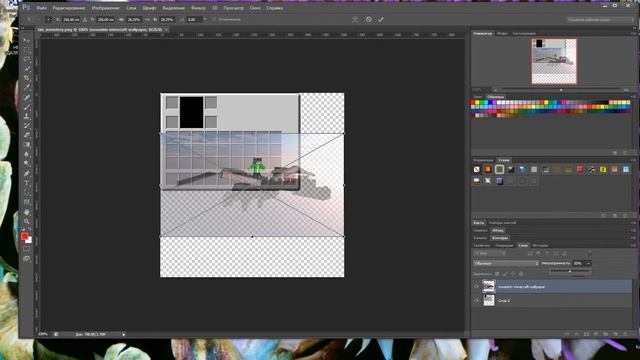Select the Path Selection tool

tap(27, 193)
